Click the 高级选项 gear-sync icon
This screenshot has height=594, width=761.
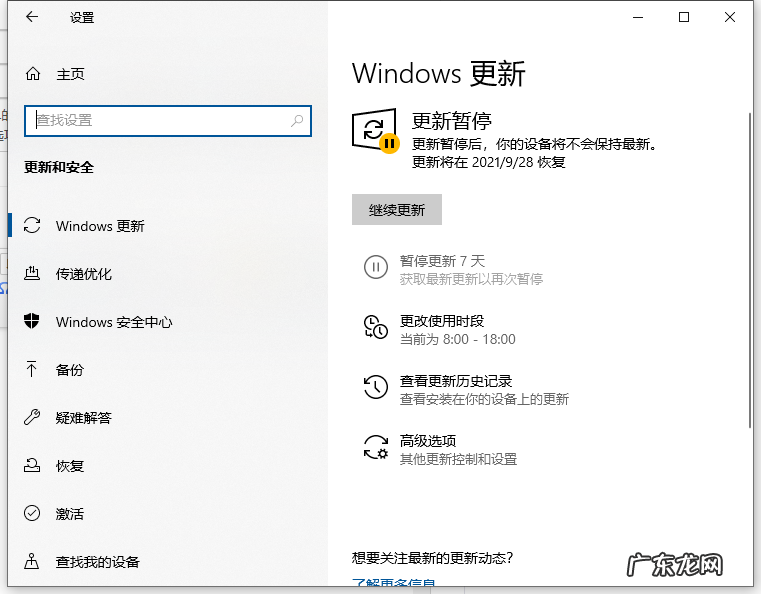tap(376, 447)
